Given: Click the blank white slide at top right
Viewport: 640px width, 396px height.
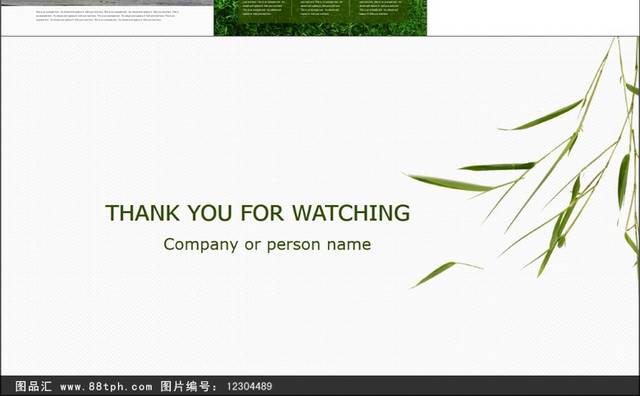Looking at the screenshot, I should point(533,18).
